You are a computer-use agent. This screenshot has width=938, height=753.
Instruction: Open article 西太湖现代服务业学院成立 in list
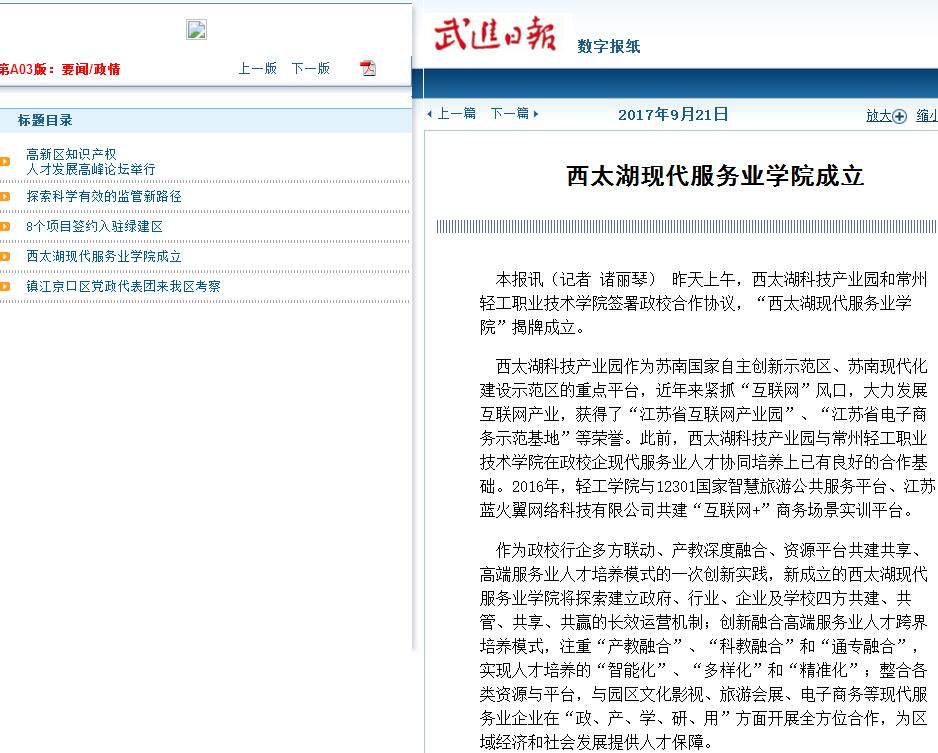pos(103,256)
